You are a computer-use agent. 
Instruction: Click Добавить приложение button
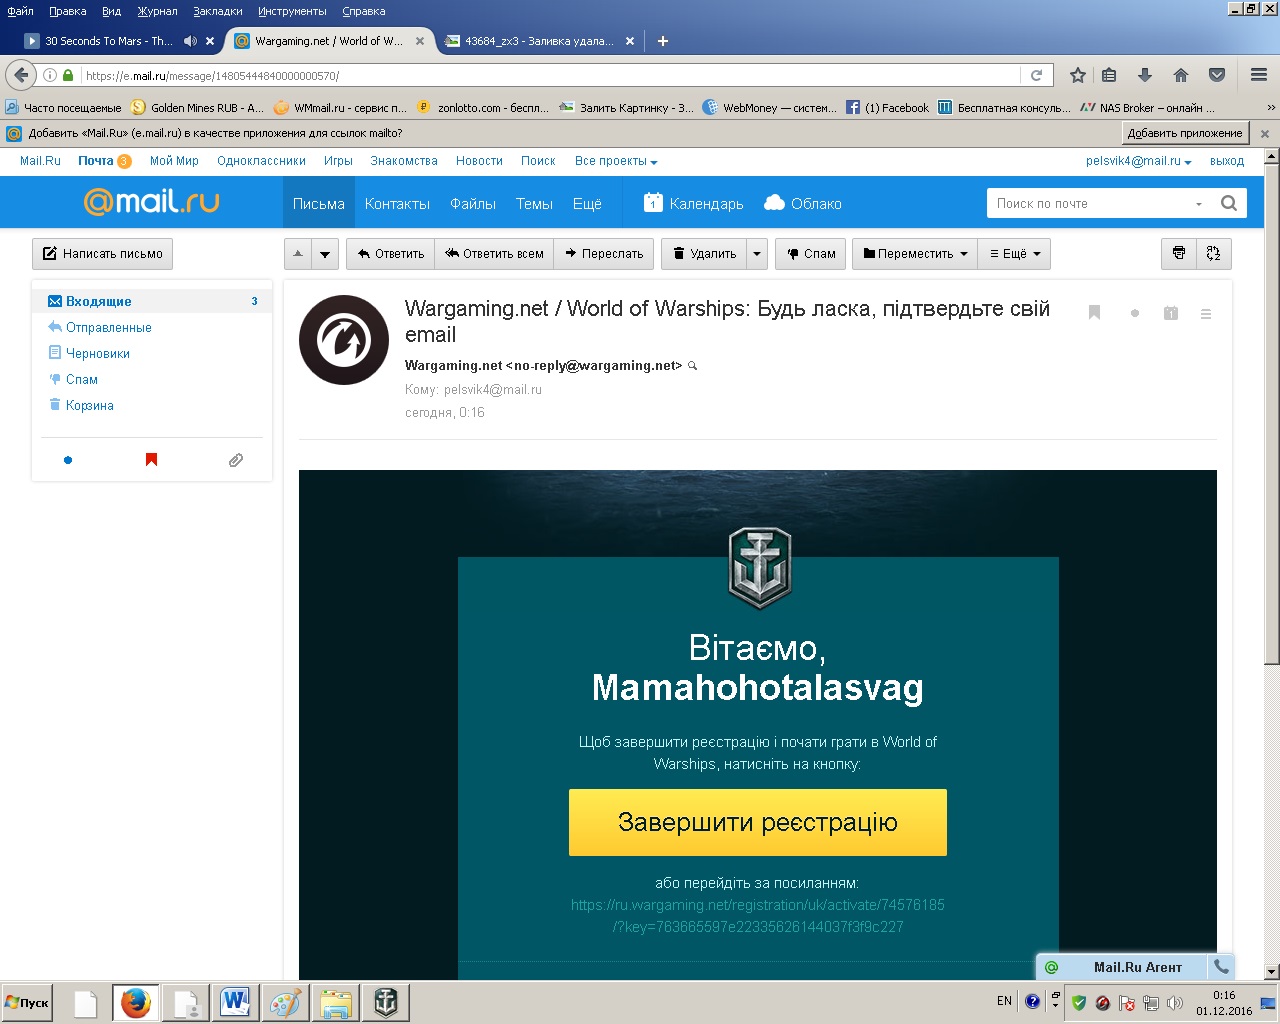1185,133
